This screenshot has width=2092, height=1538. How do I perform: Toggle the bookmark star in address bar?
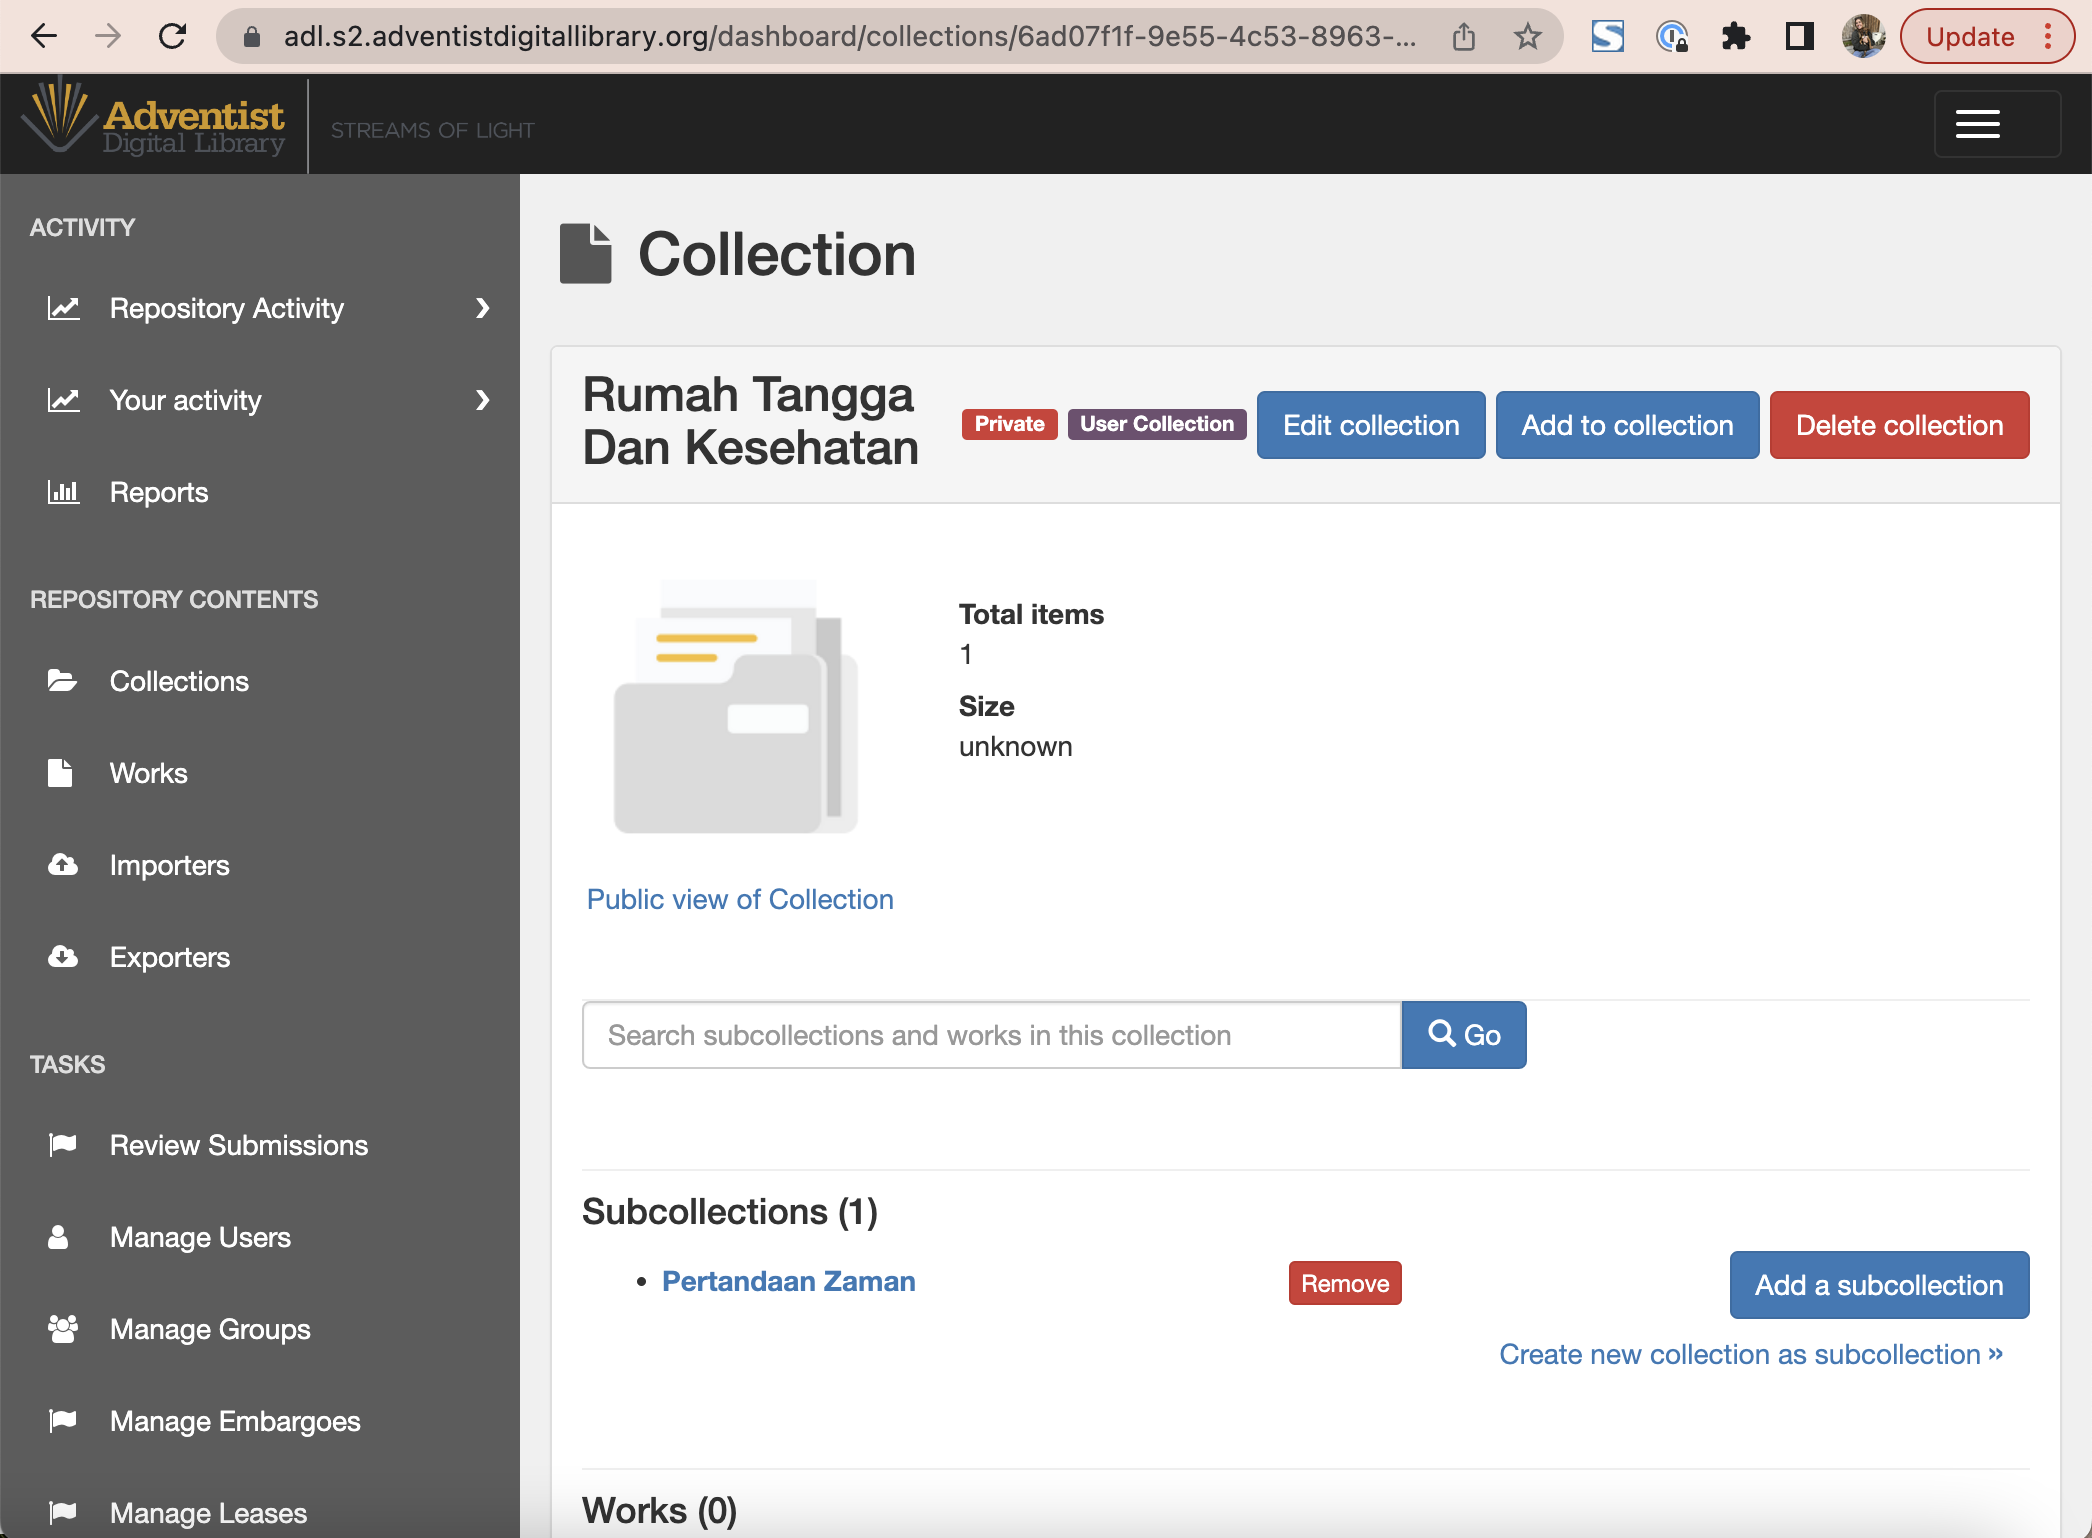pyautogui.click(x=1527, y=36)
